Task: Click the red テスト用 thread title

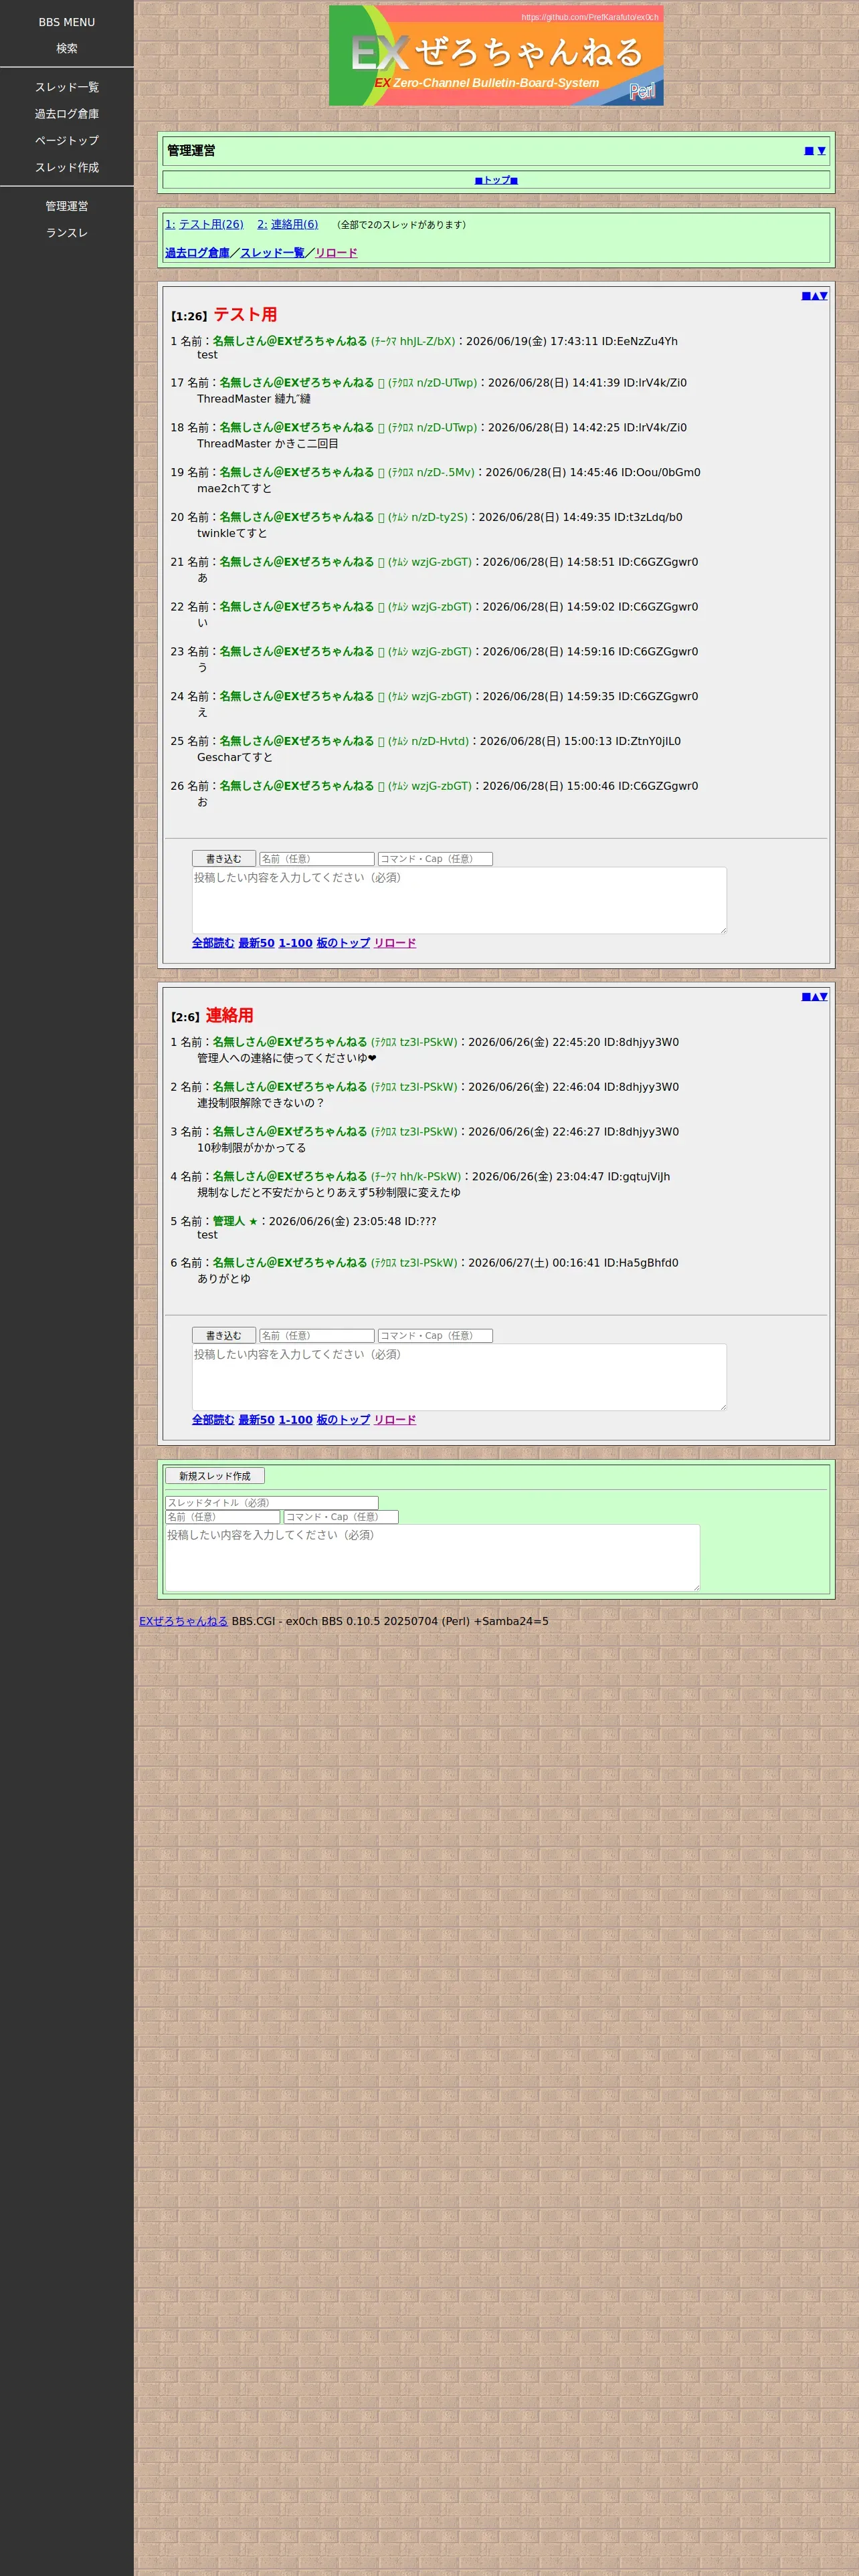Action: point(245,314)
